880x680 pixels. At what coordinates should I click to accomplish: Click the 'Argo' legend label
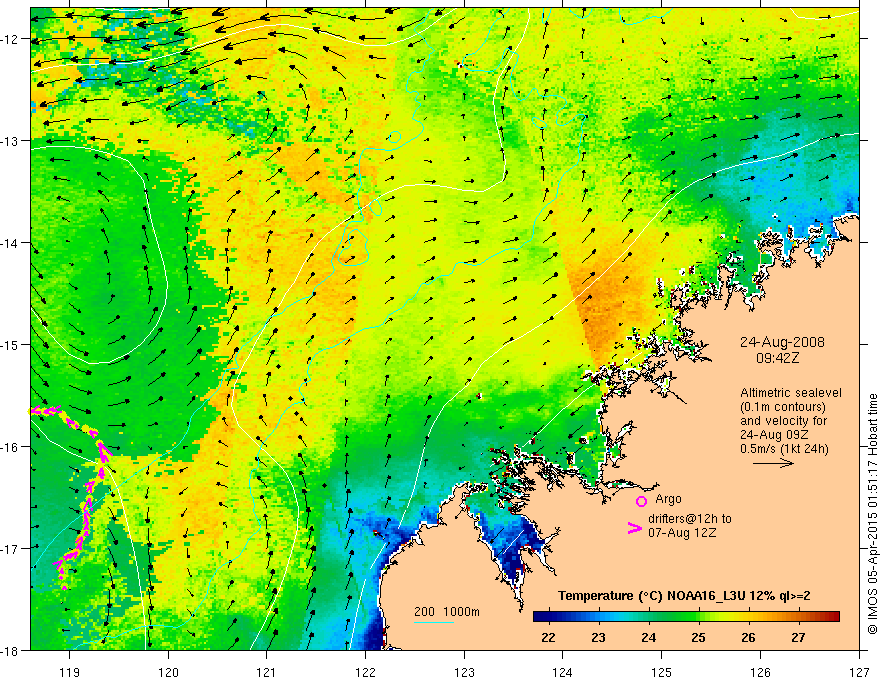[668, 499]
